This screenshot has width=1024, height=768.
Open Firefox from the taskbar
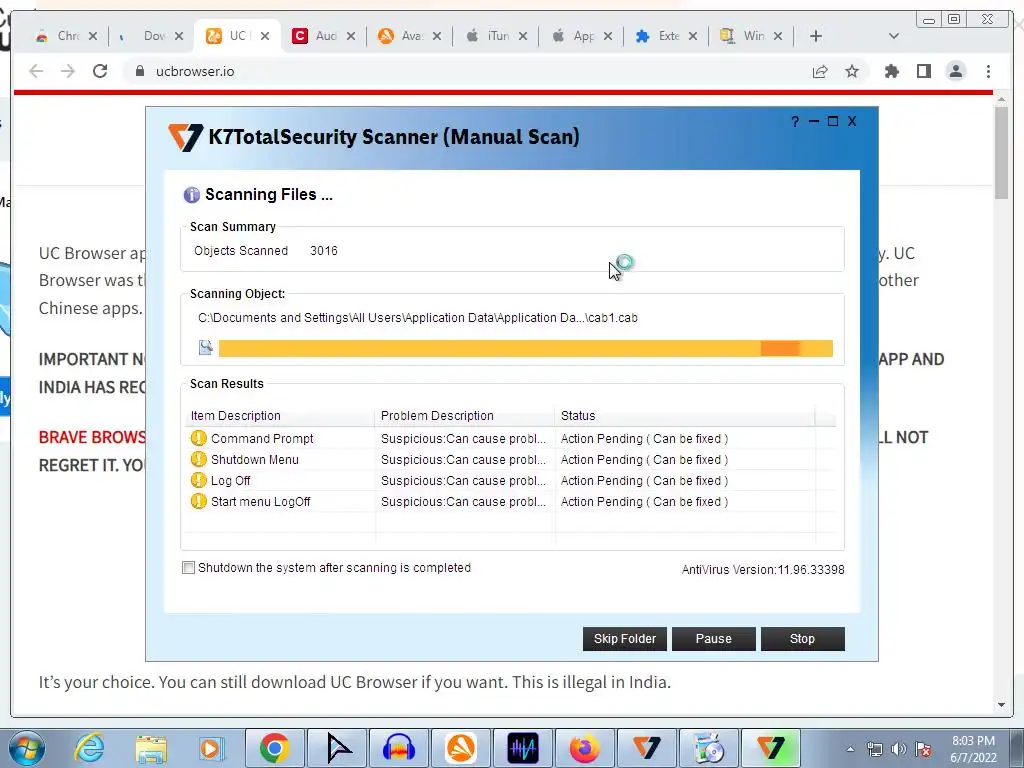pos(584,748)
